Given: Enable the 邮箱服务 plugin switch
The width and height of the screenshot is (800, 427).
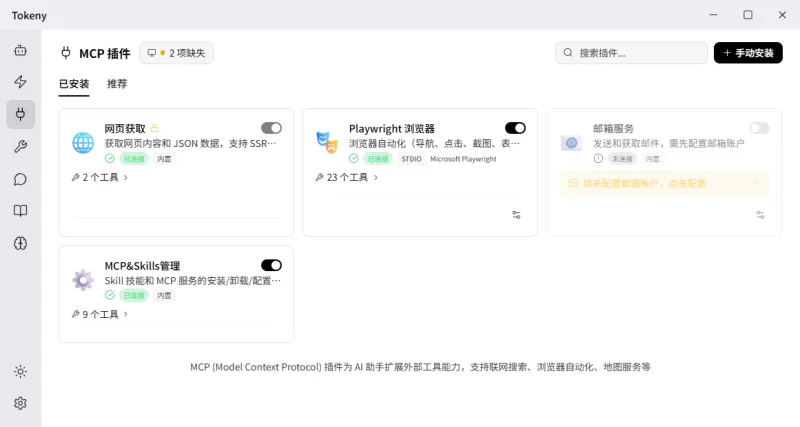Looking at the screenshot, I should coord(759,128).
